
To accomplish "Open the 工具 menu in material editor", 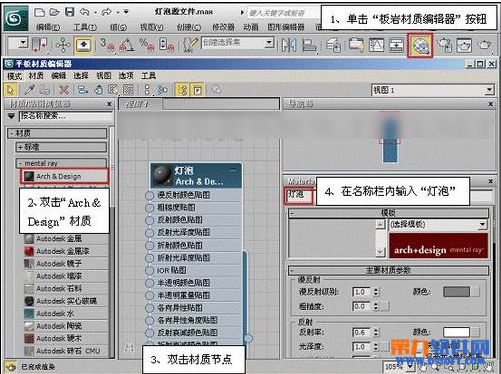I will coord(148,76).
